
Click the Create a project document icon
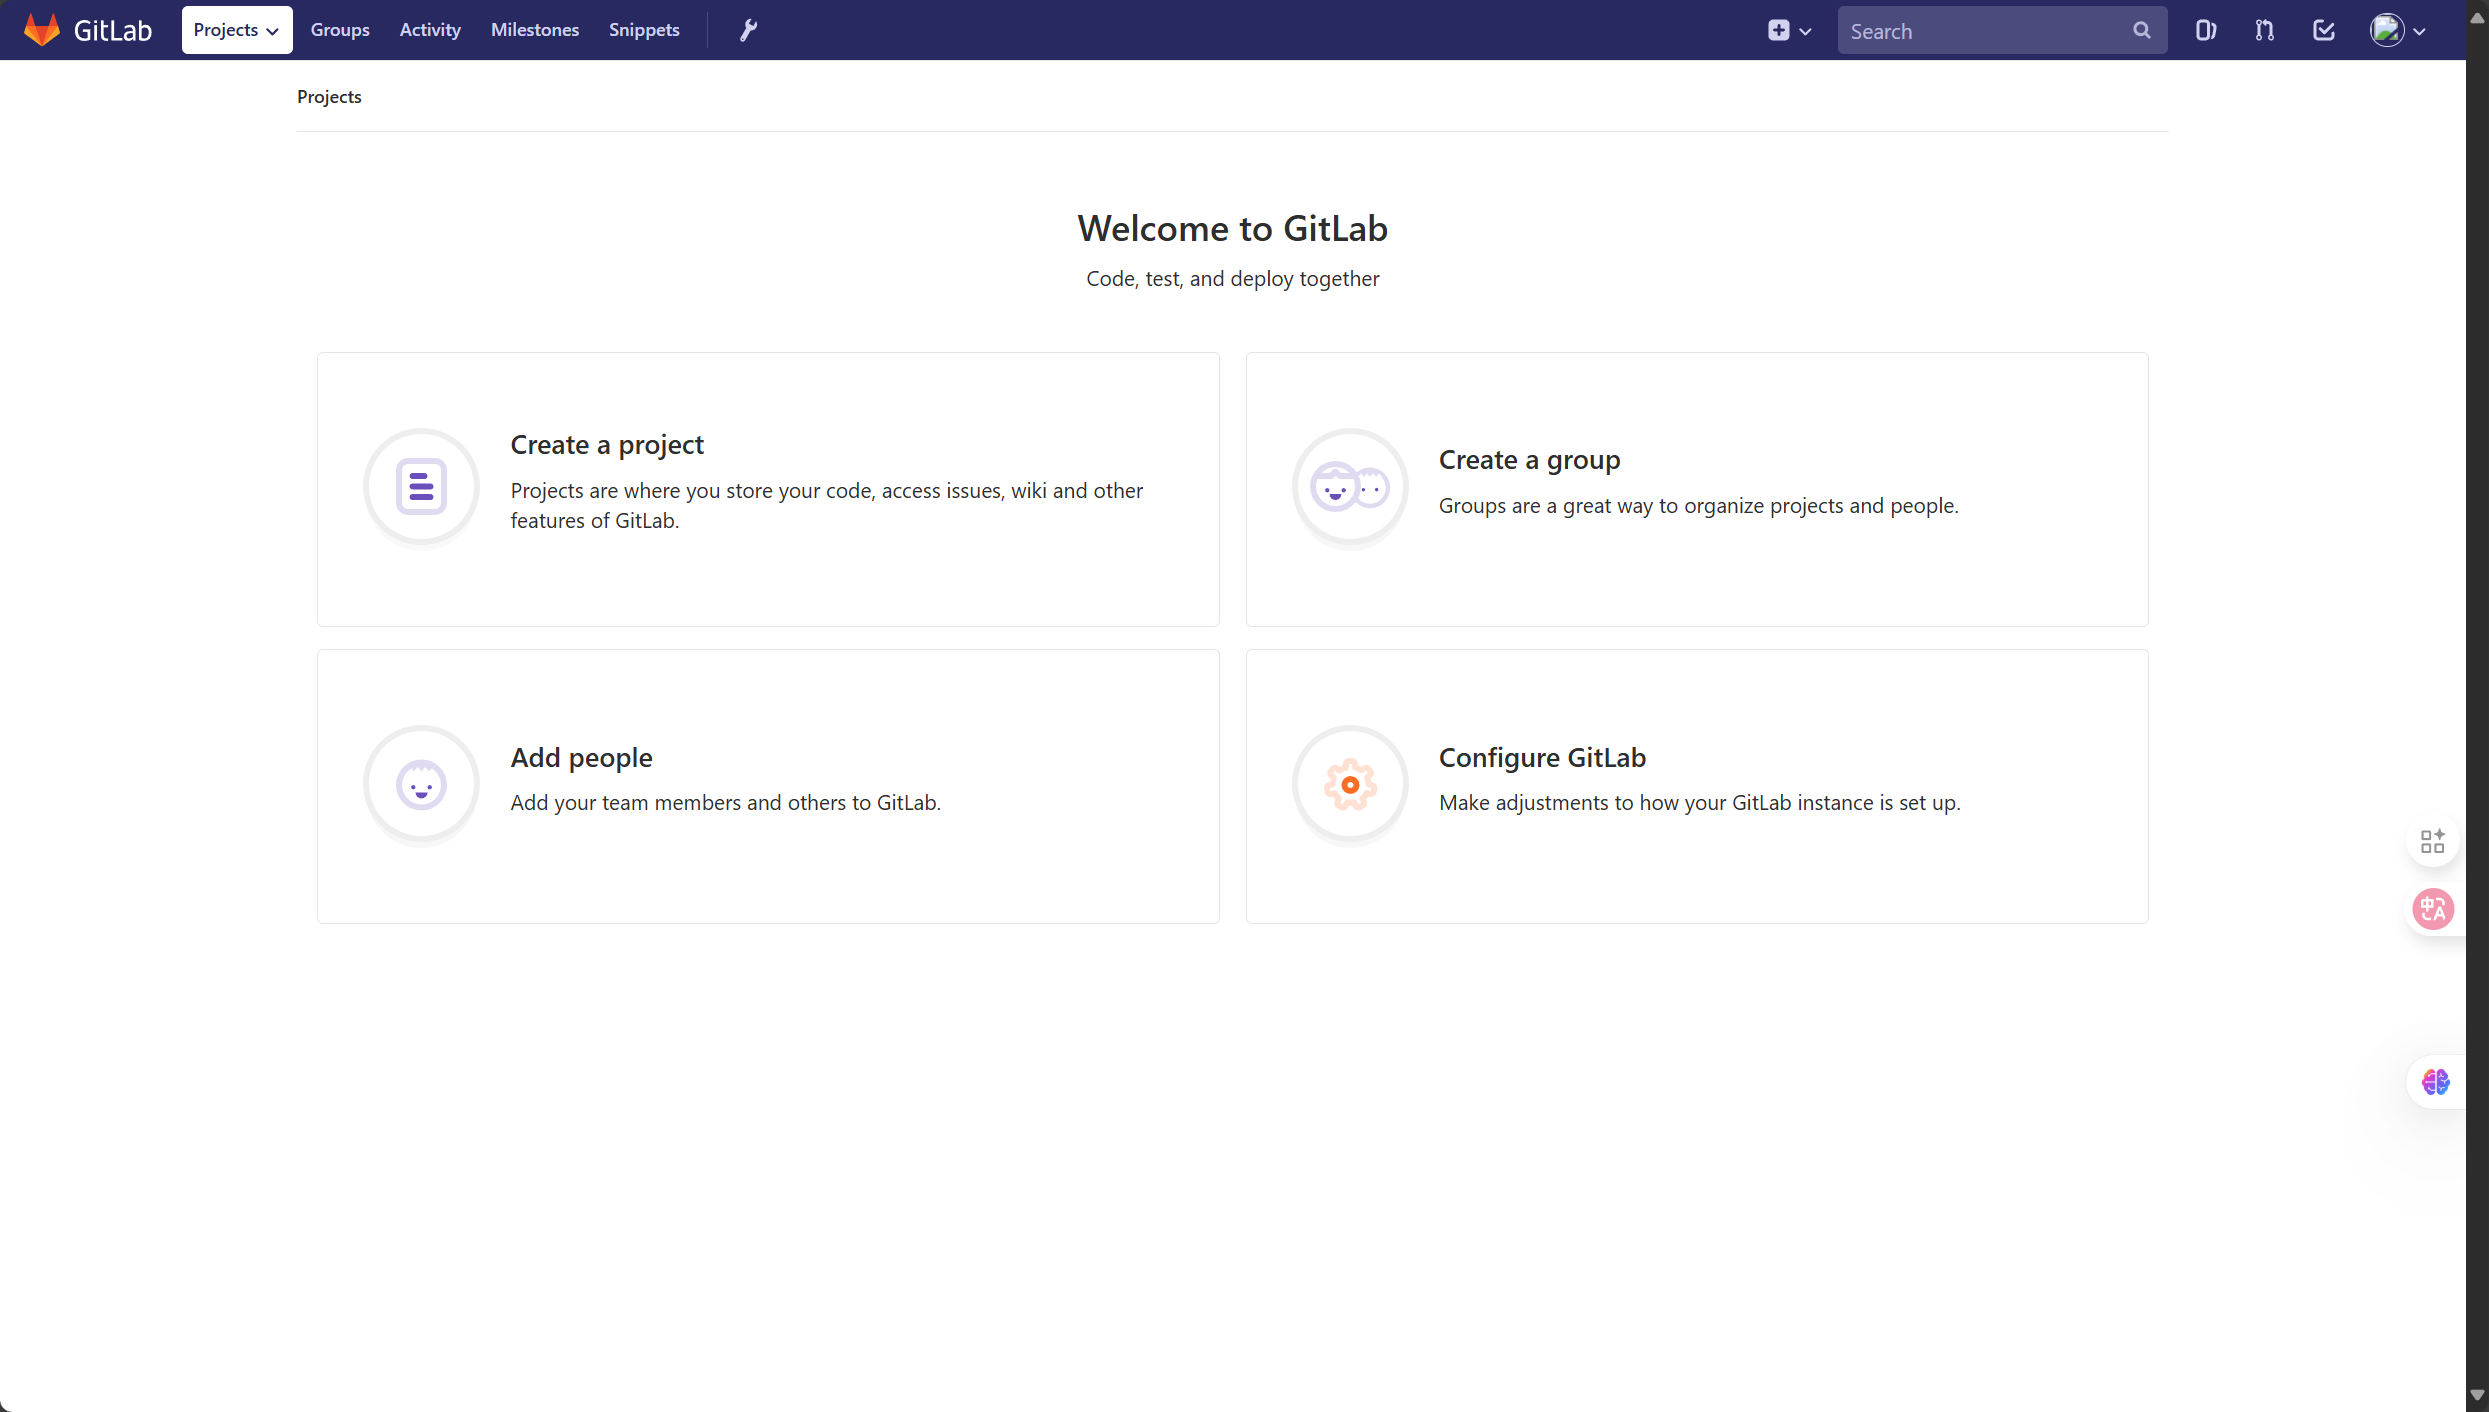pos(421,487)
